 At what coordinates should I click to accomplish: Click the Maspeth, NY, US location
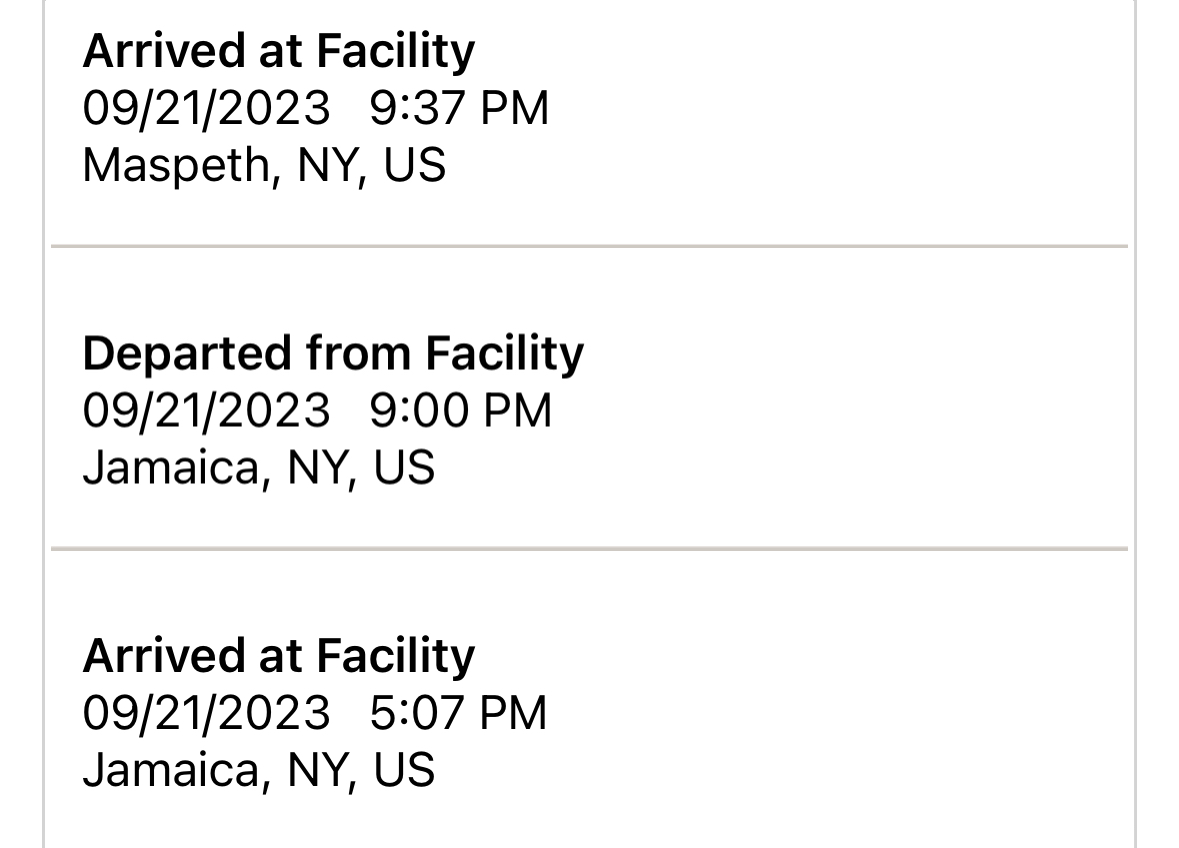coord(264,165)
